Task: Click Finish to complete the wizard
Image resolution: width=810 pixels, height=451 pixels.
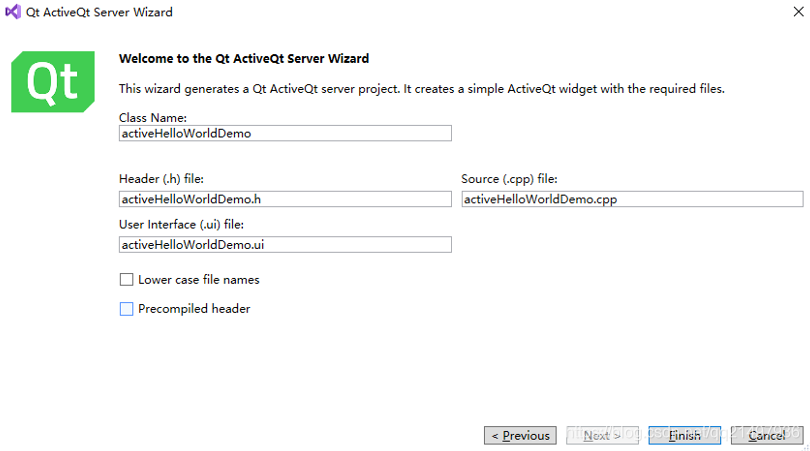Action: click(x=684, y=436)
